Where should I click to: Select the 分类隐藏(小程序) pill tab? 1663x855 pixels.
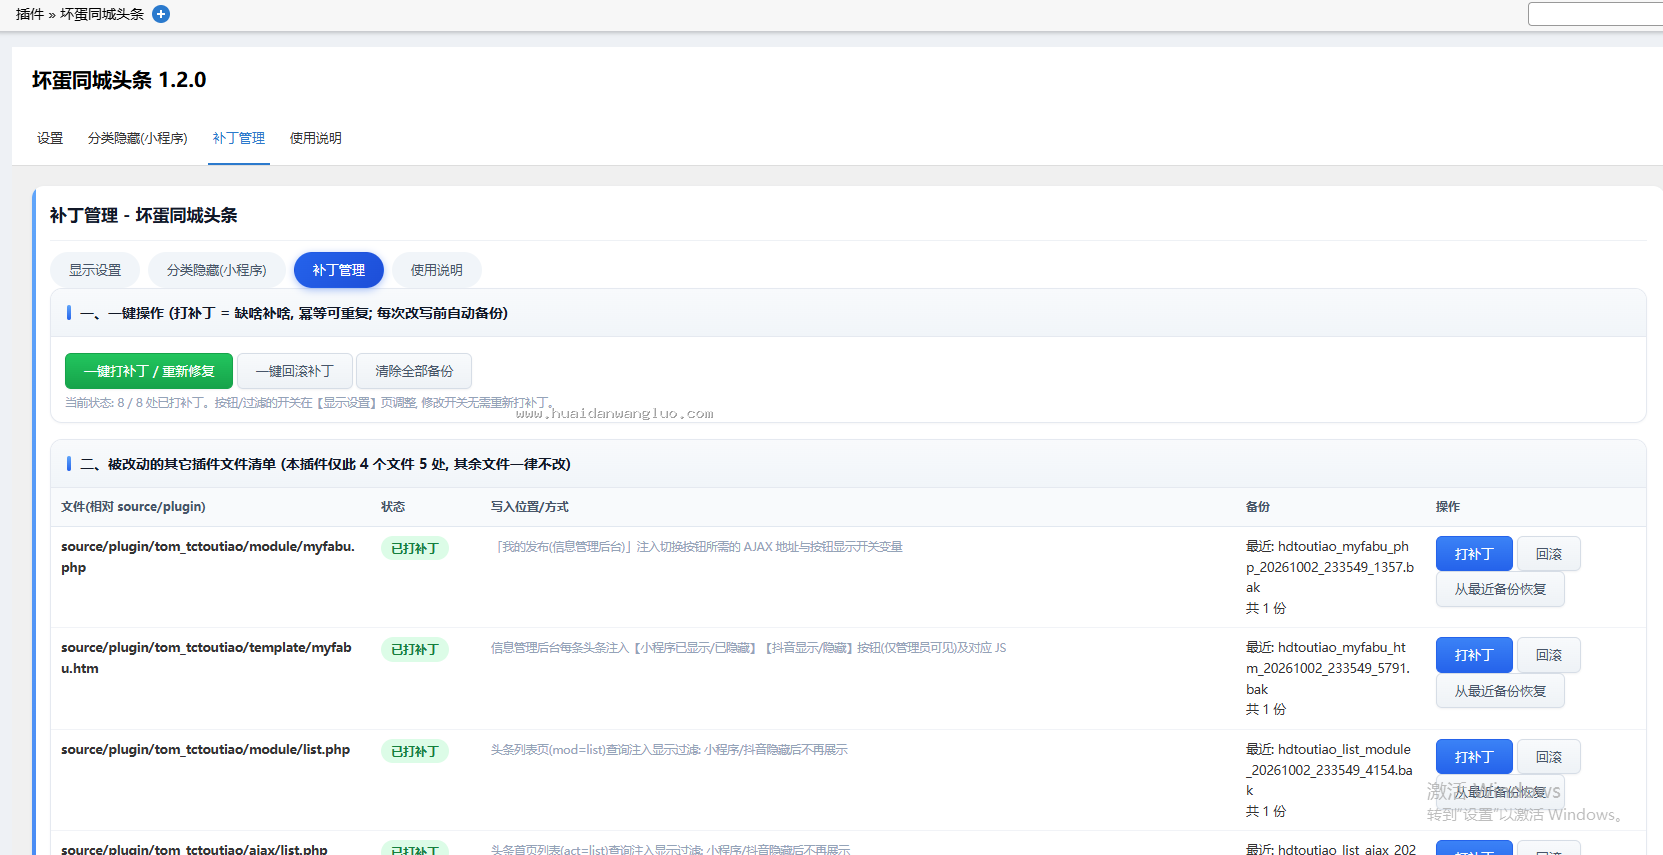pos(217,270)
